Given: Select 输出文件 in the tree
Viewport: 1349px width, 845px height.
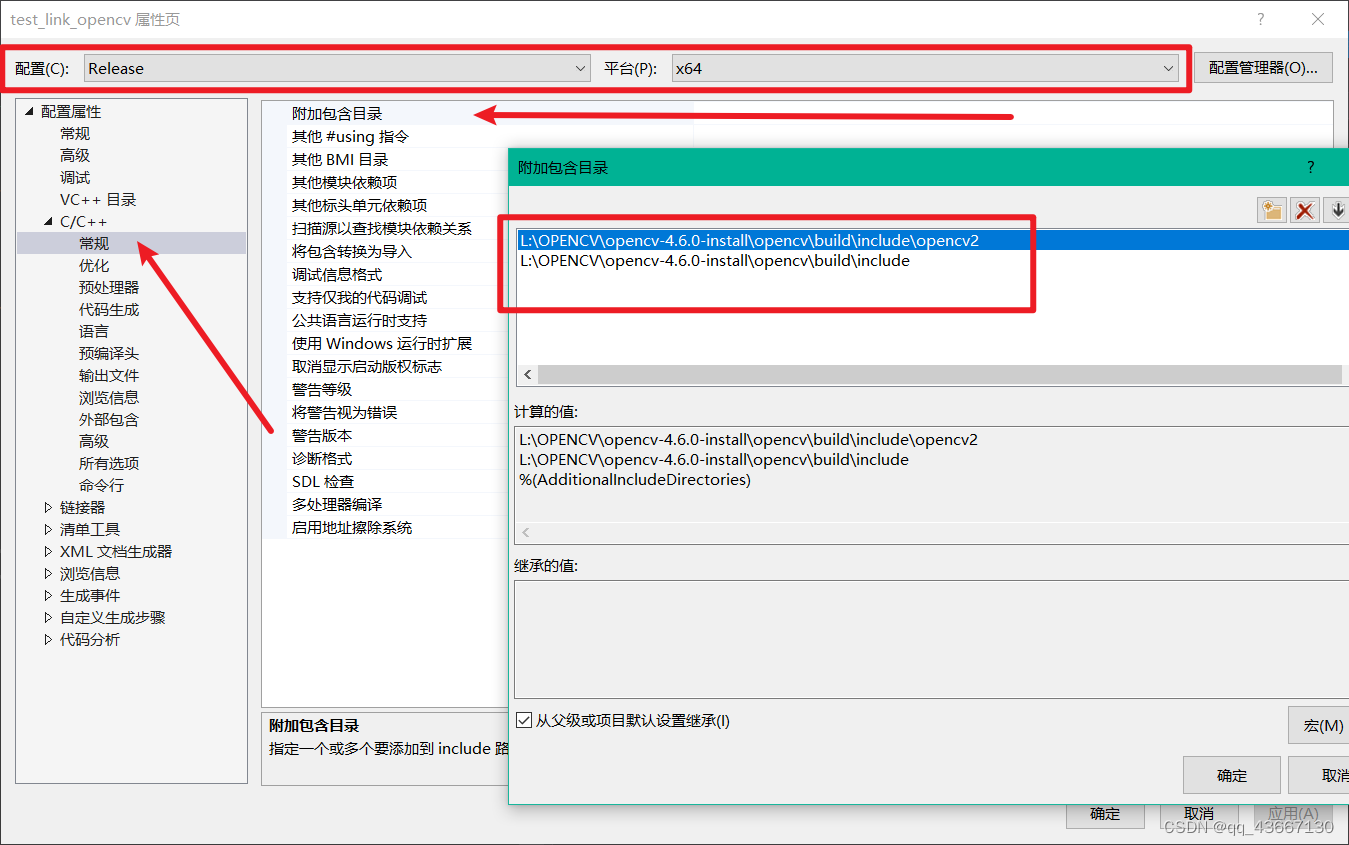Looking at the screenshot, I should coord(109,375).
